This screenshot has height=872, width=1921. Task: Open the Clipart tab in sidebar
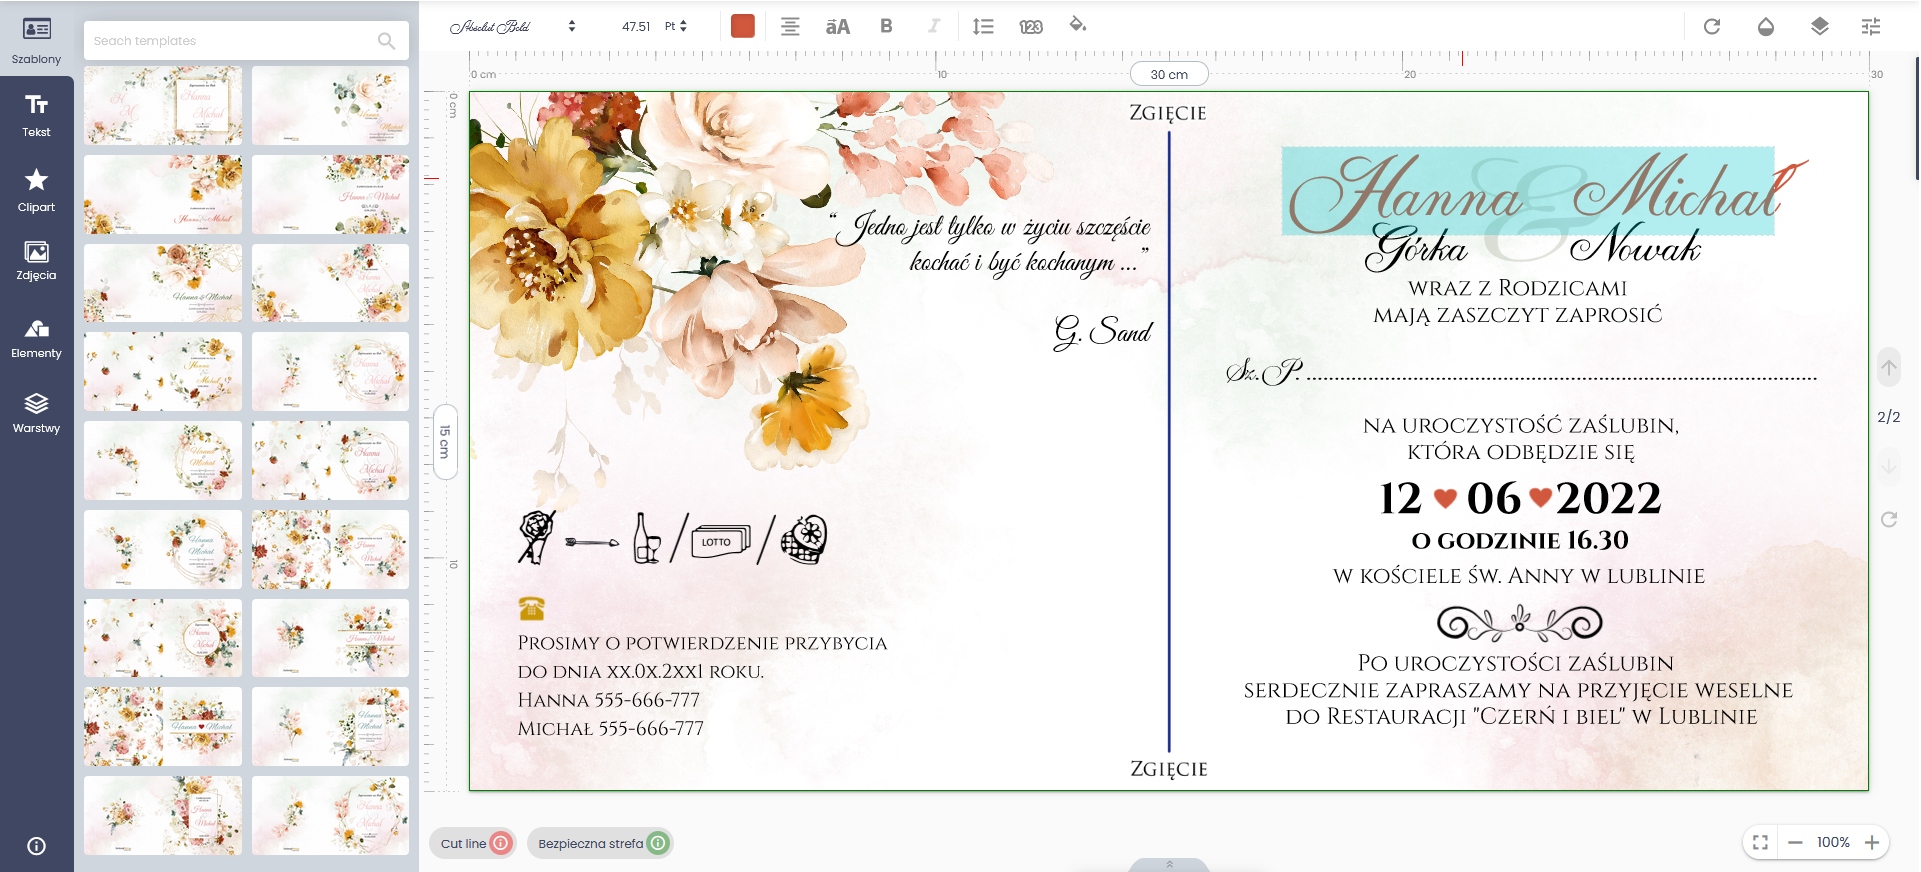[x=36, y=189]
